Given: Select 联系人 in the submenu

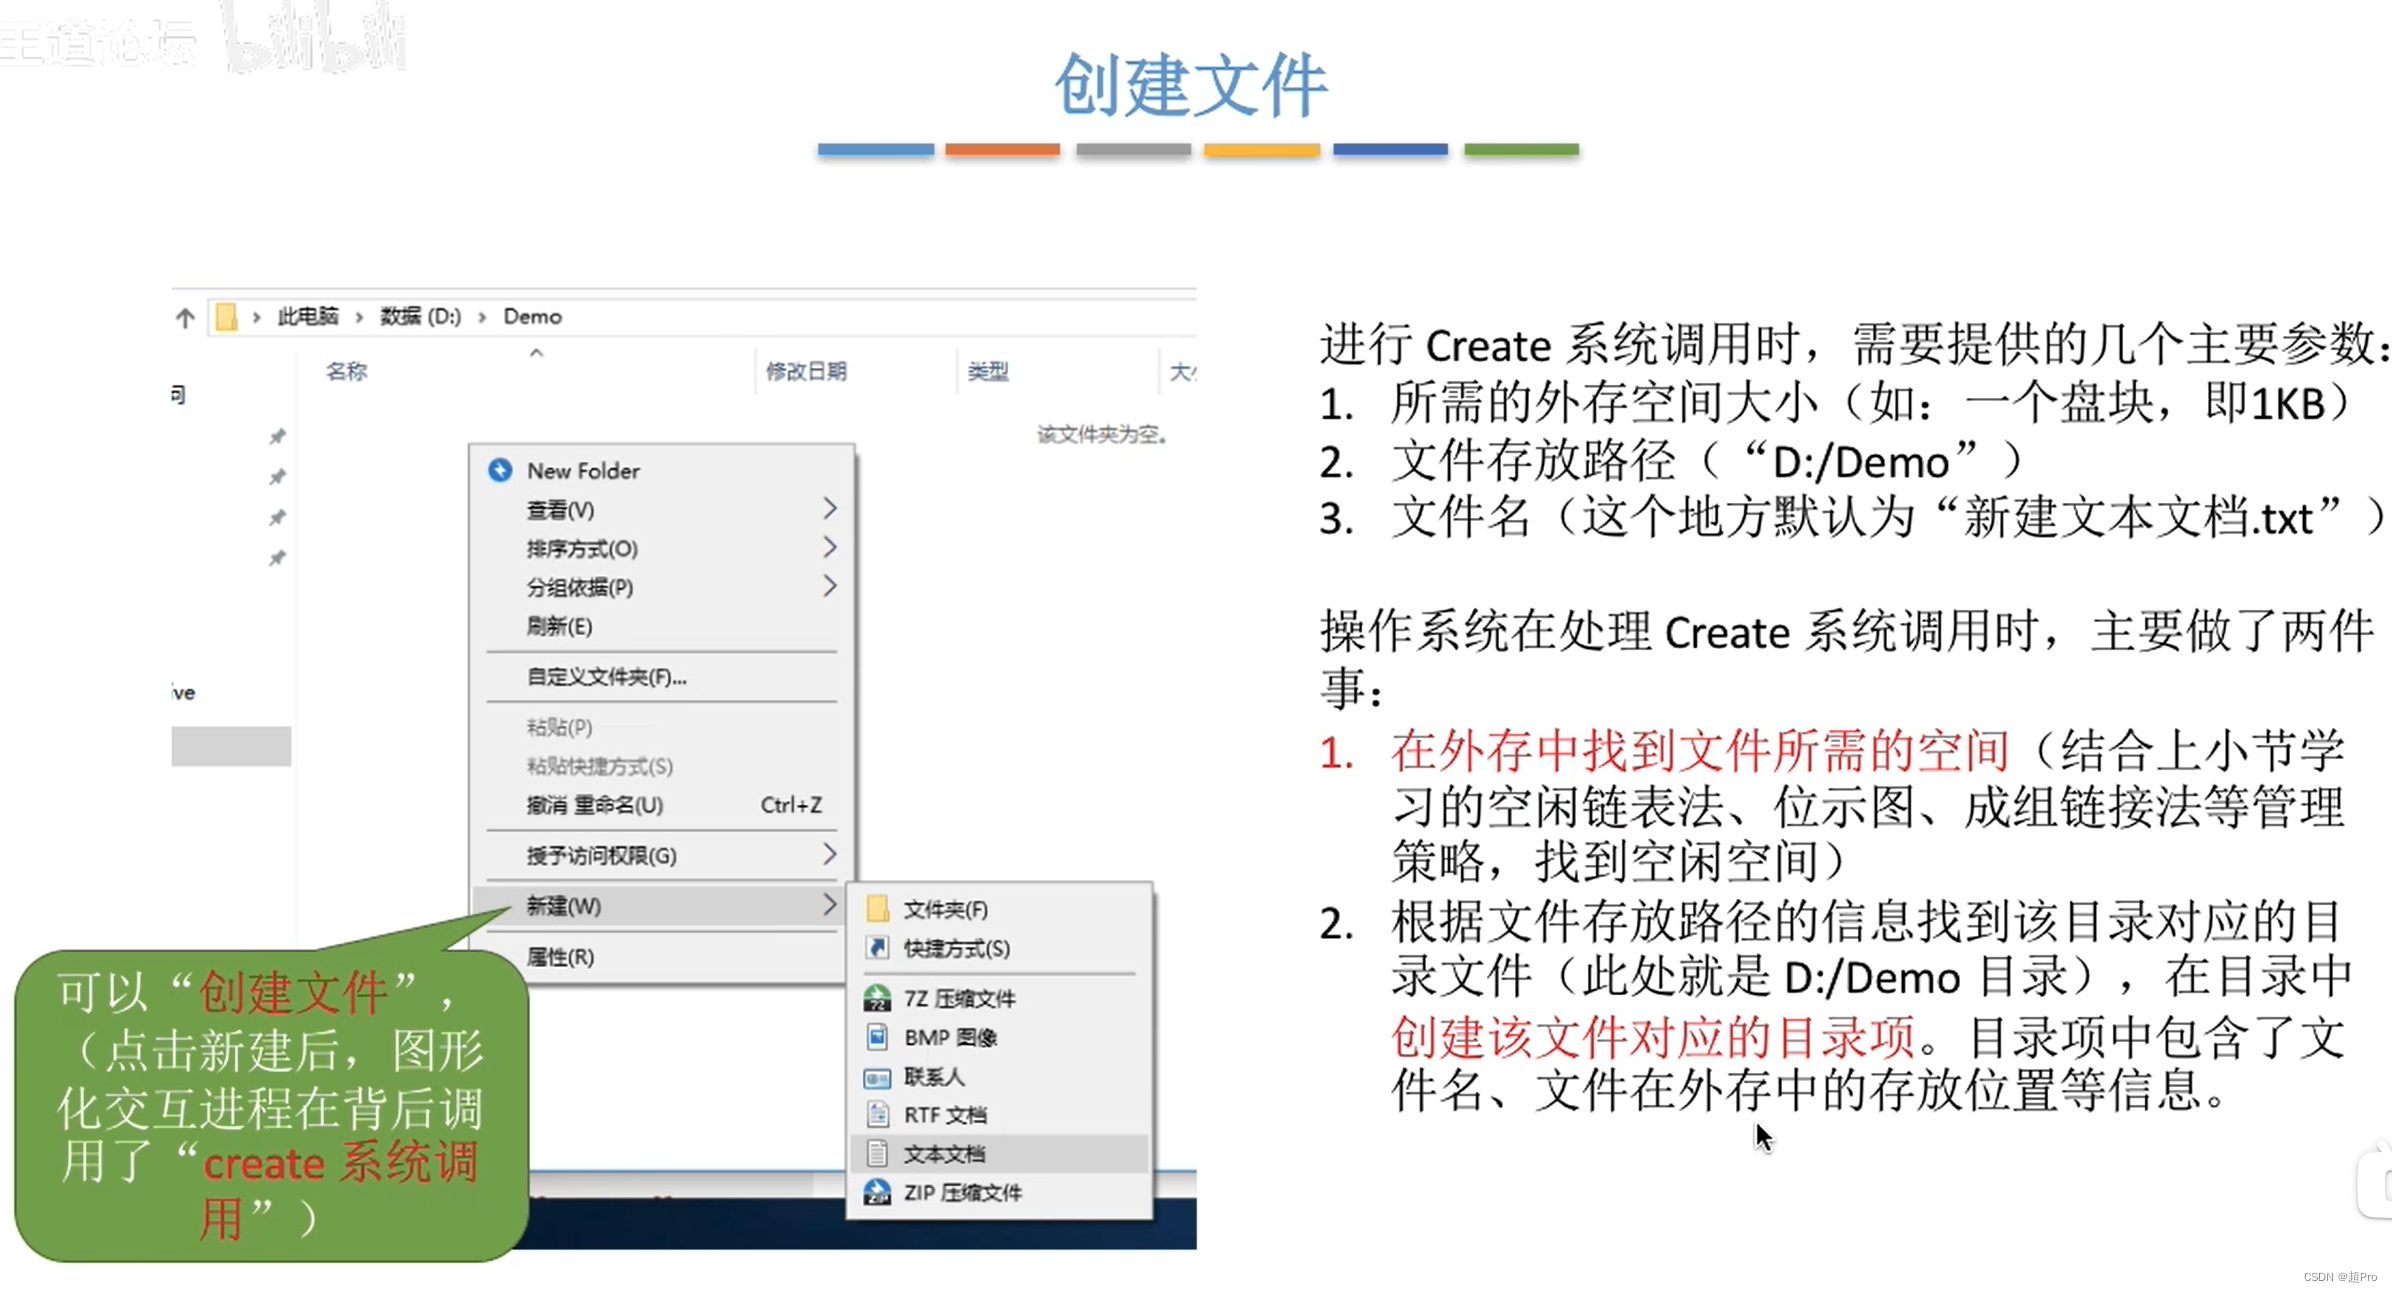Looking at the screenshot, I should coord(1000,1076).
